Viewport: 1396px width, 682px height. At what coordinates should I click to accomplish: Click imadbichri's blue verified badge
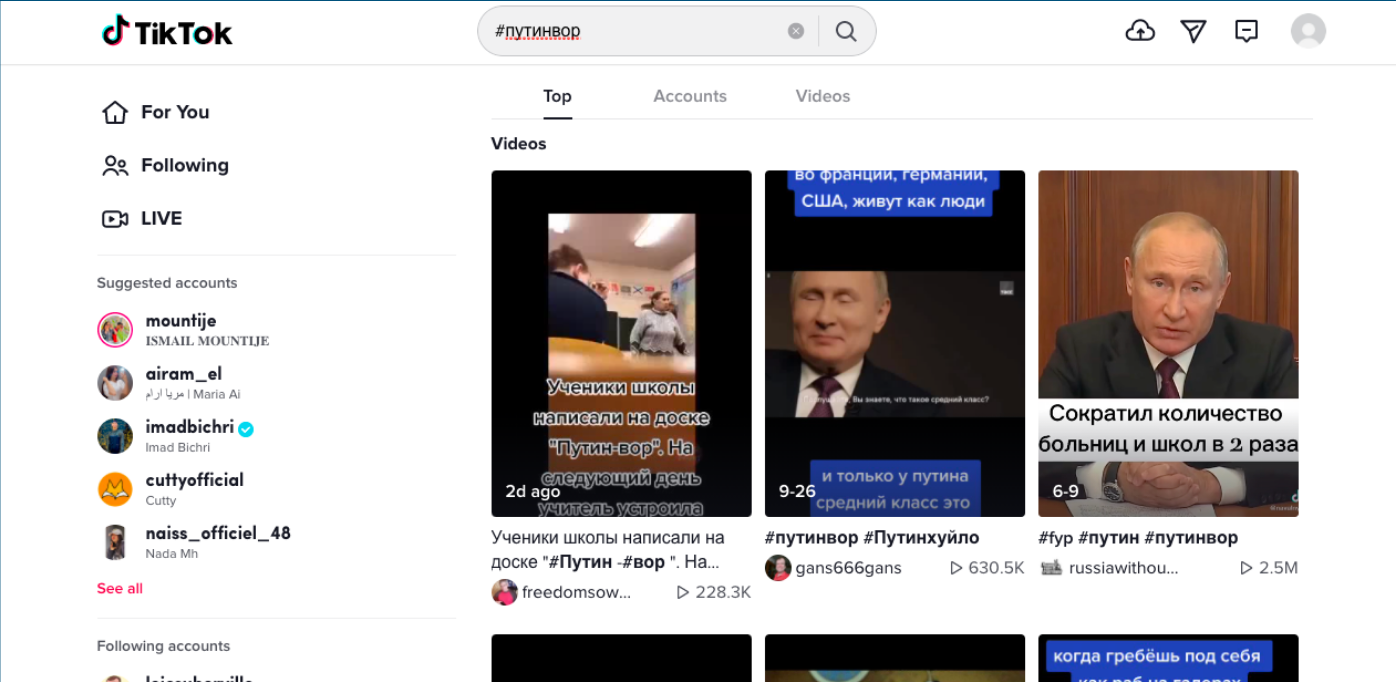[246, 429]
